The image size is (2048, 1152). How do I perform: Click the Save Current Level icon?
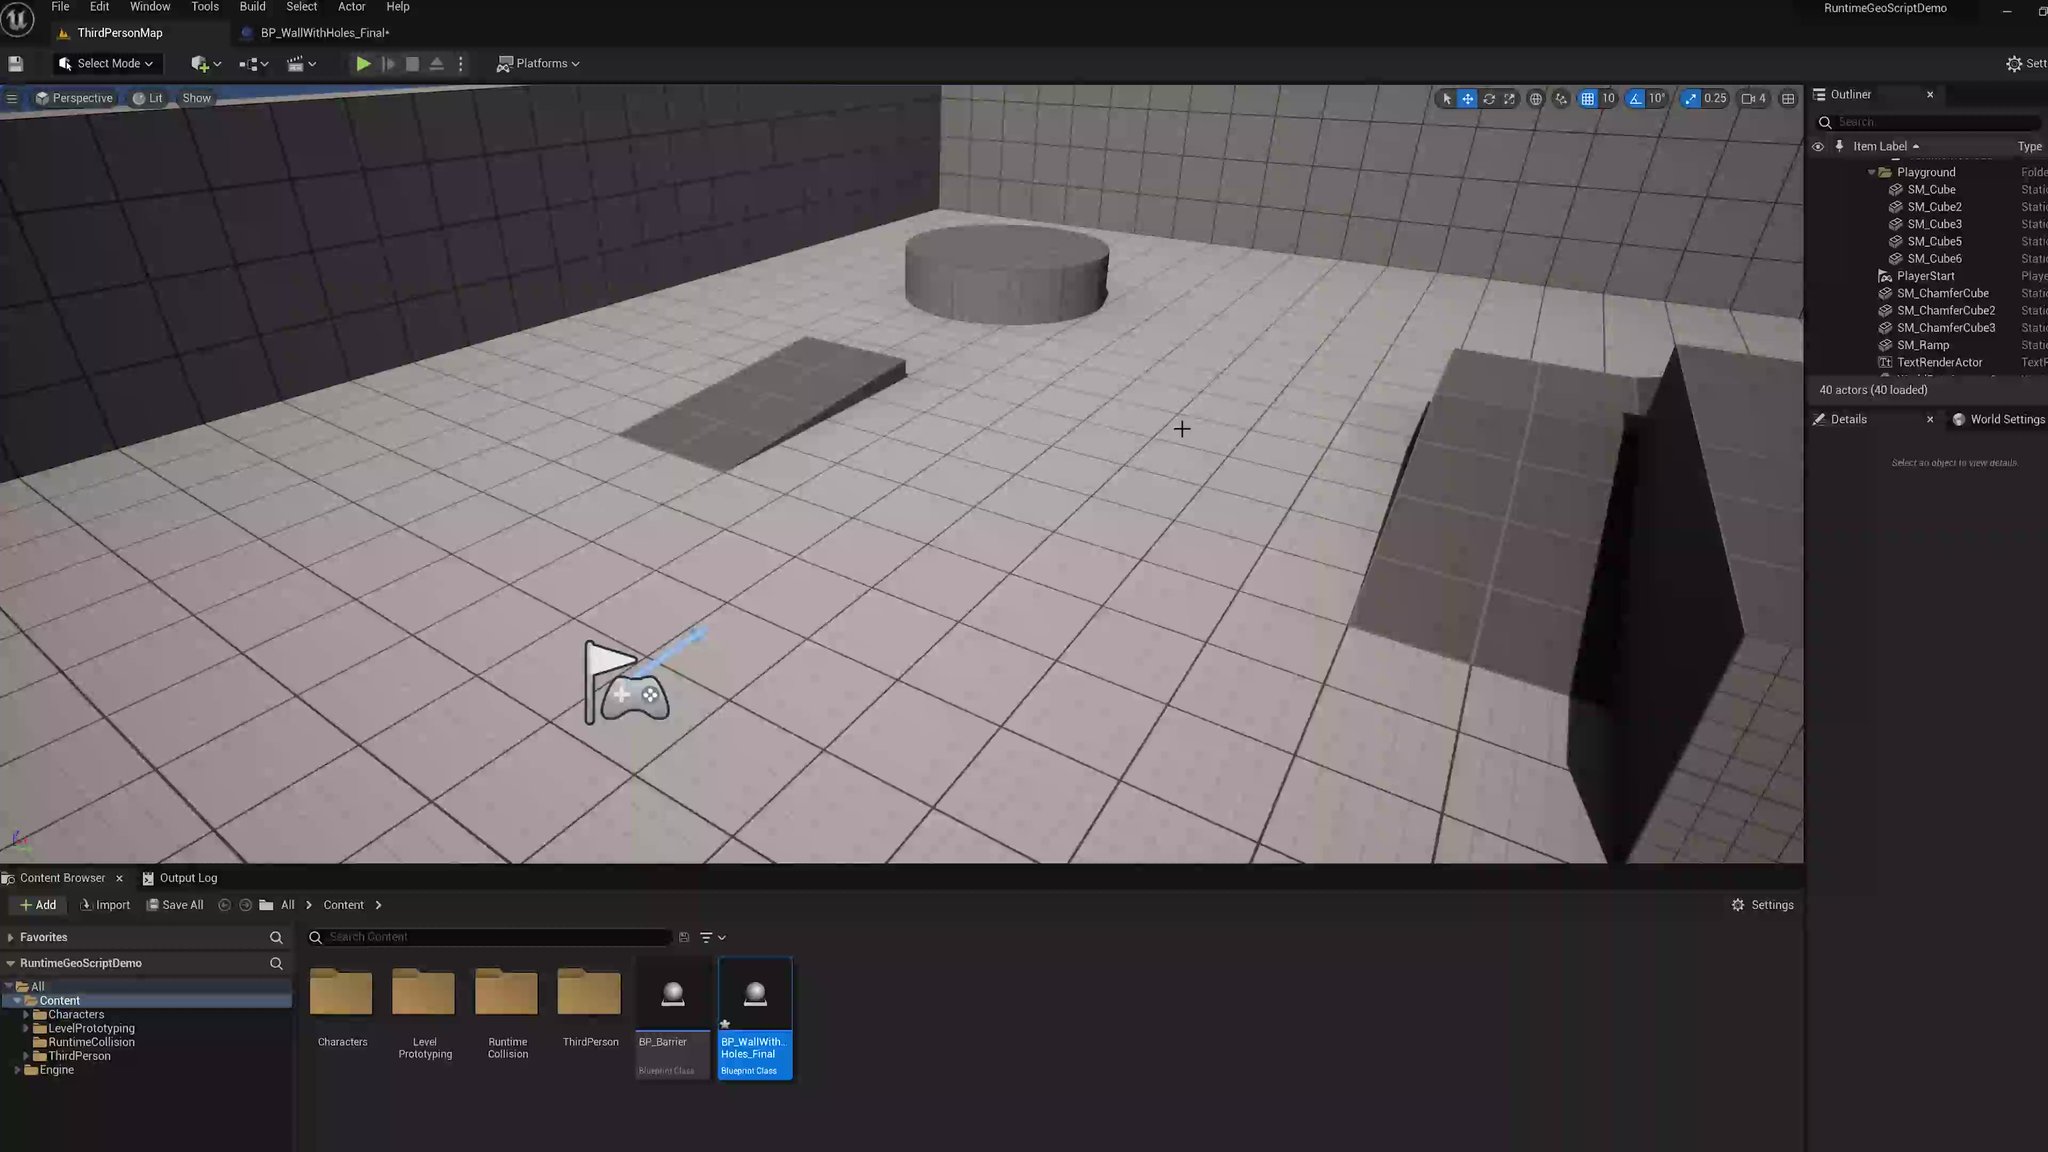(x=15, y=63)
